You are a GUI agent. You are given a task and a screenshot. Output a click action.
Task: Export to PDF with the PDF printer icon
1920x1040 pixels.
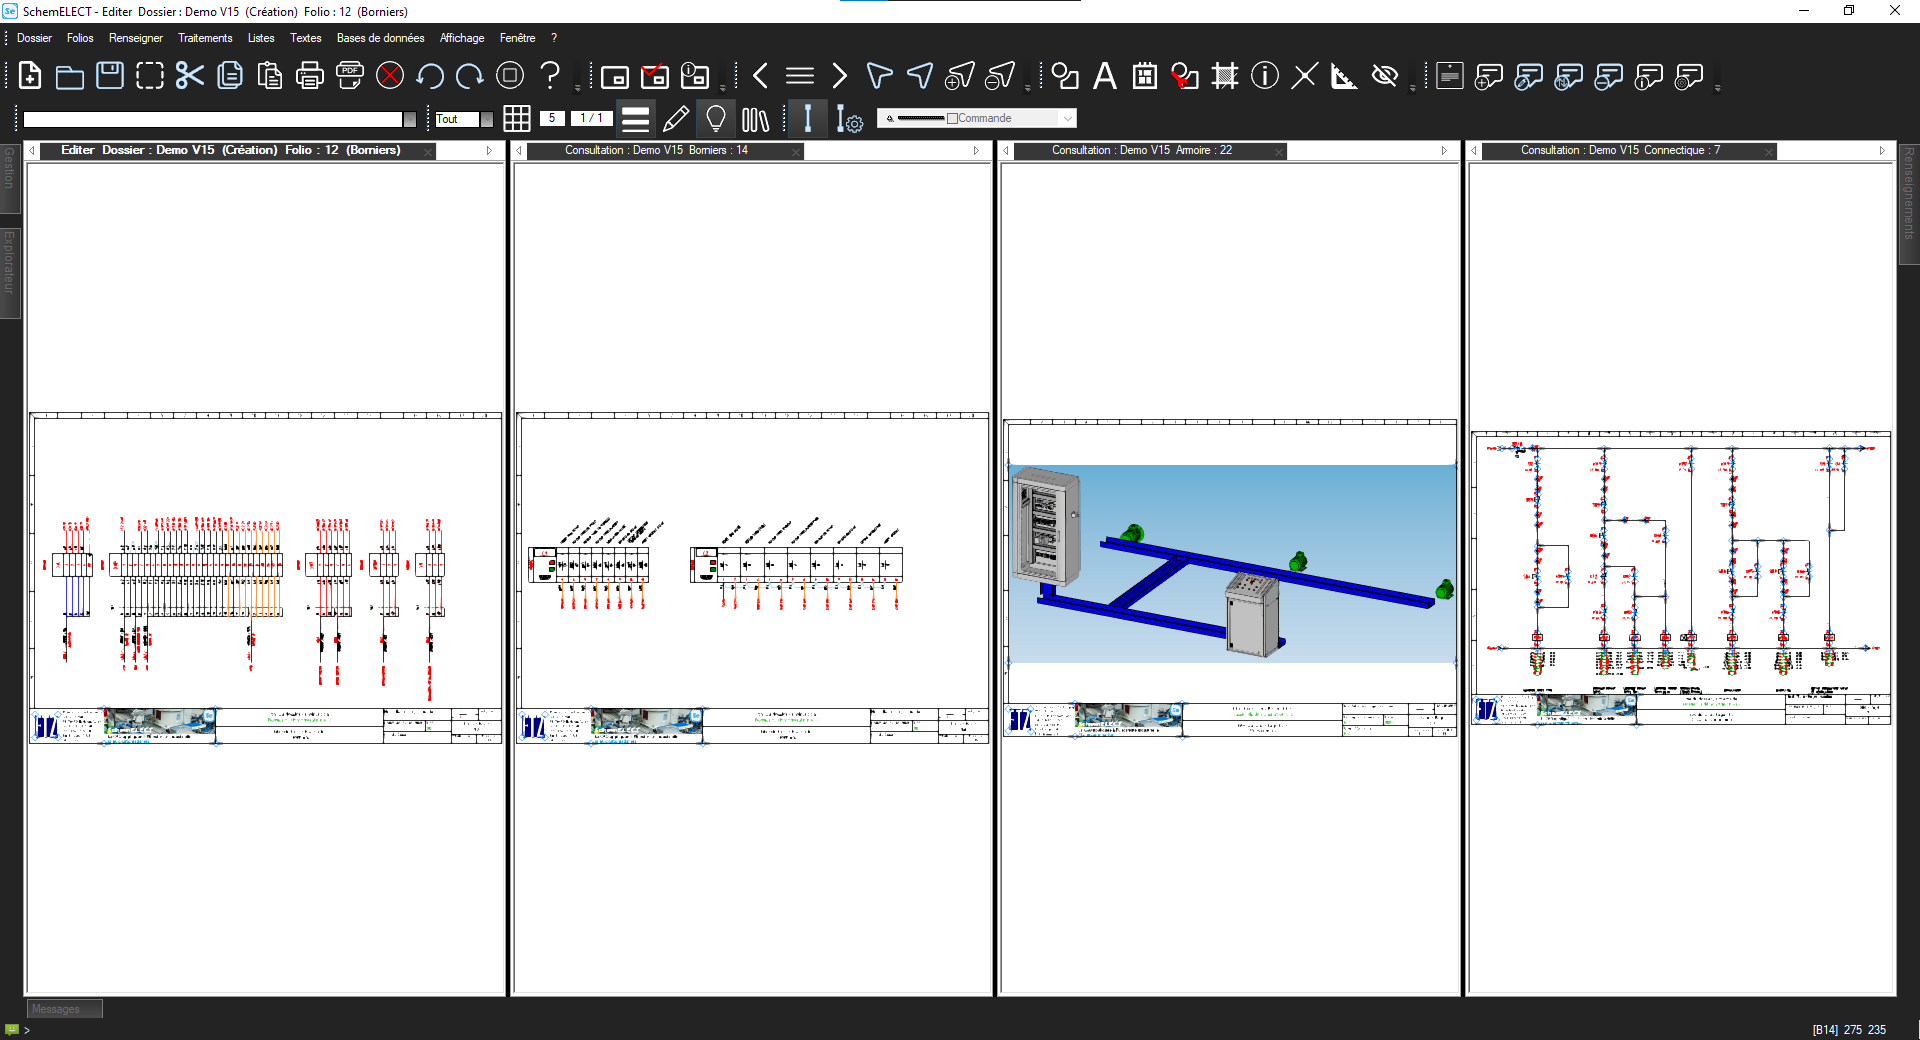(350, 76)
